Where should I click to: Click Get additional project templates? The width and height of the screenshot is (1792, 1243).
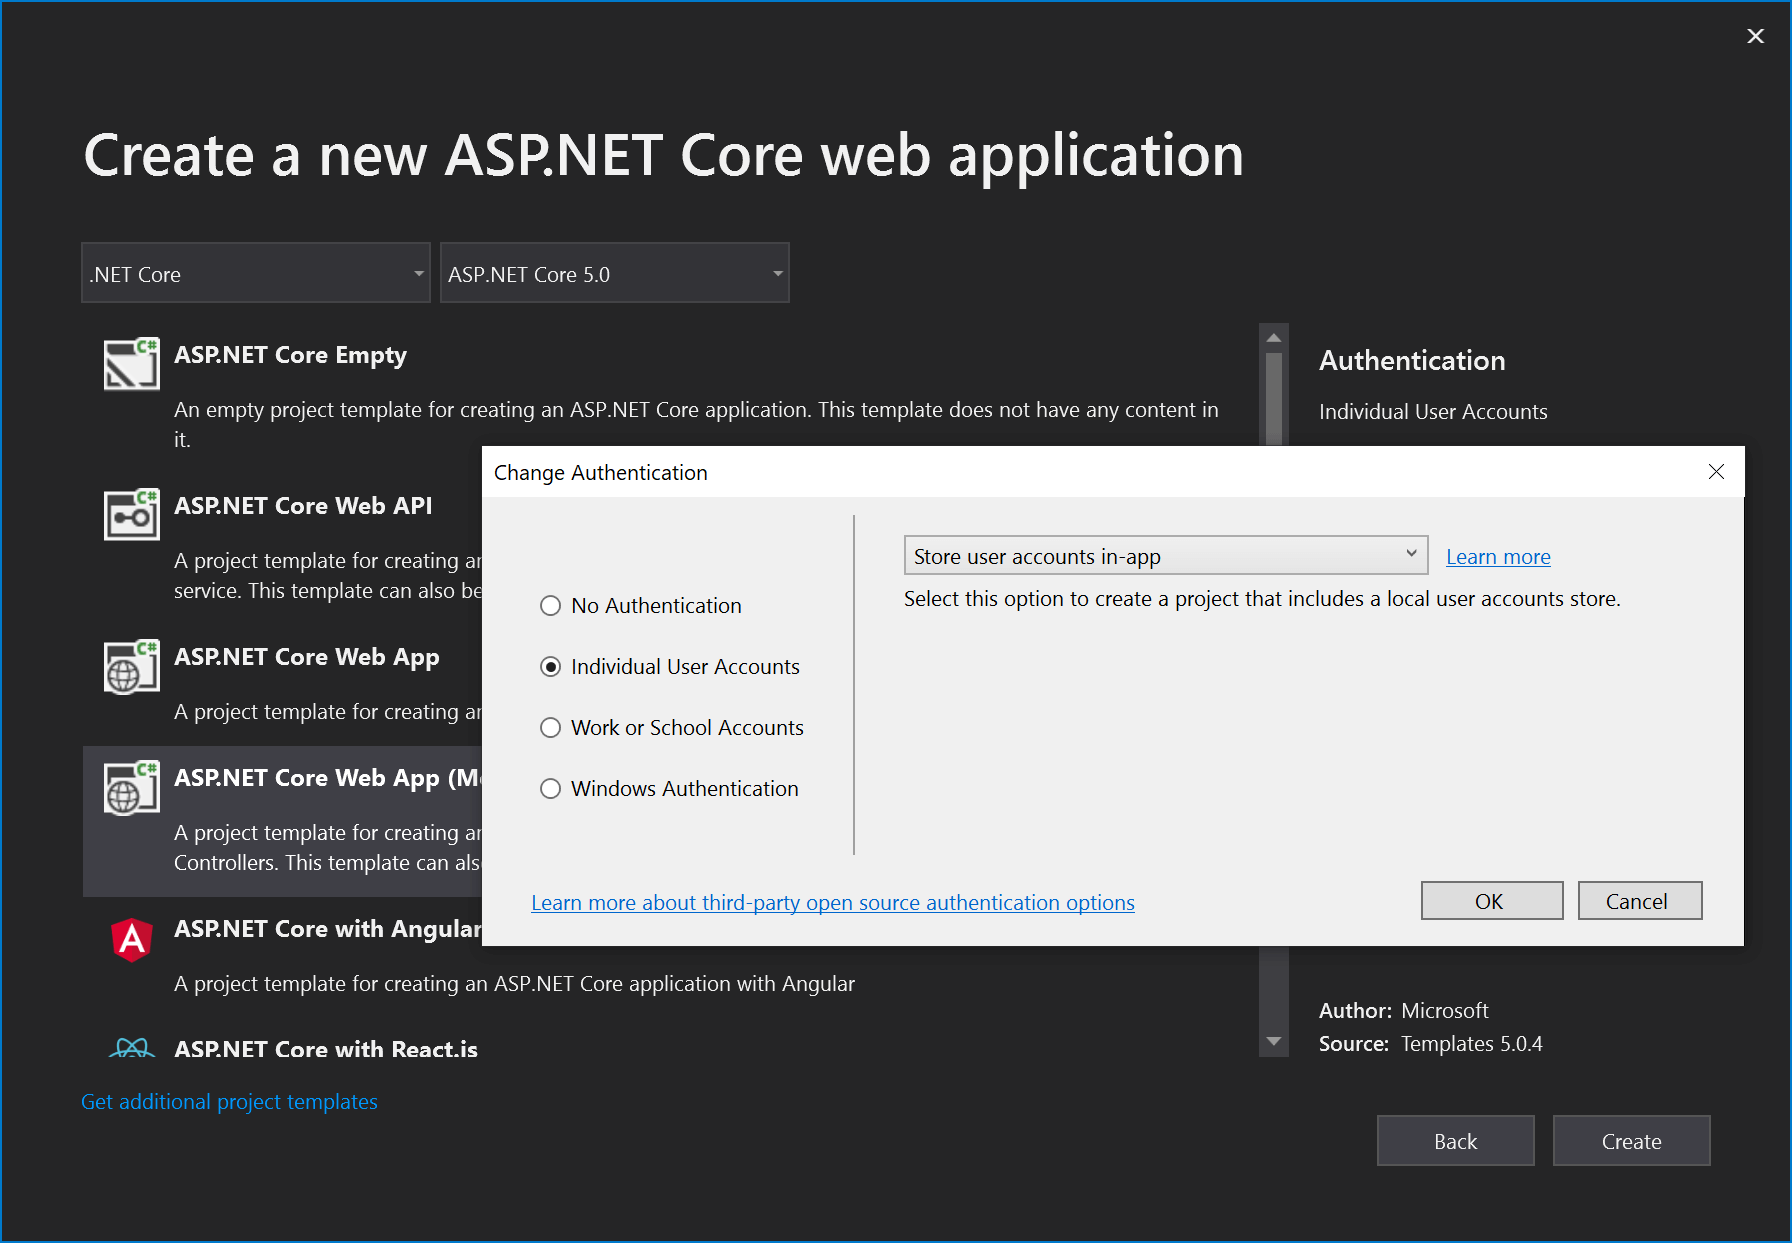[229, 1101]
